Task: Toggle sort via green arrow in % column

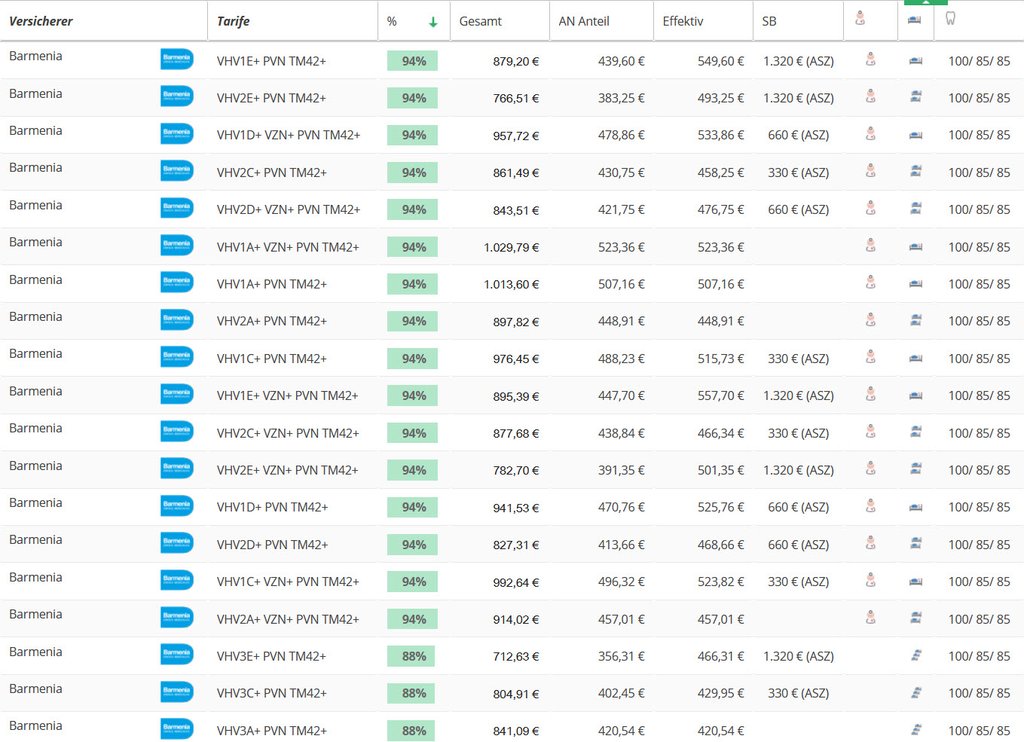Action: [433, 22]
